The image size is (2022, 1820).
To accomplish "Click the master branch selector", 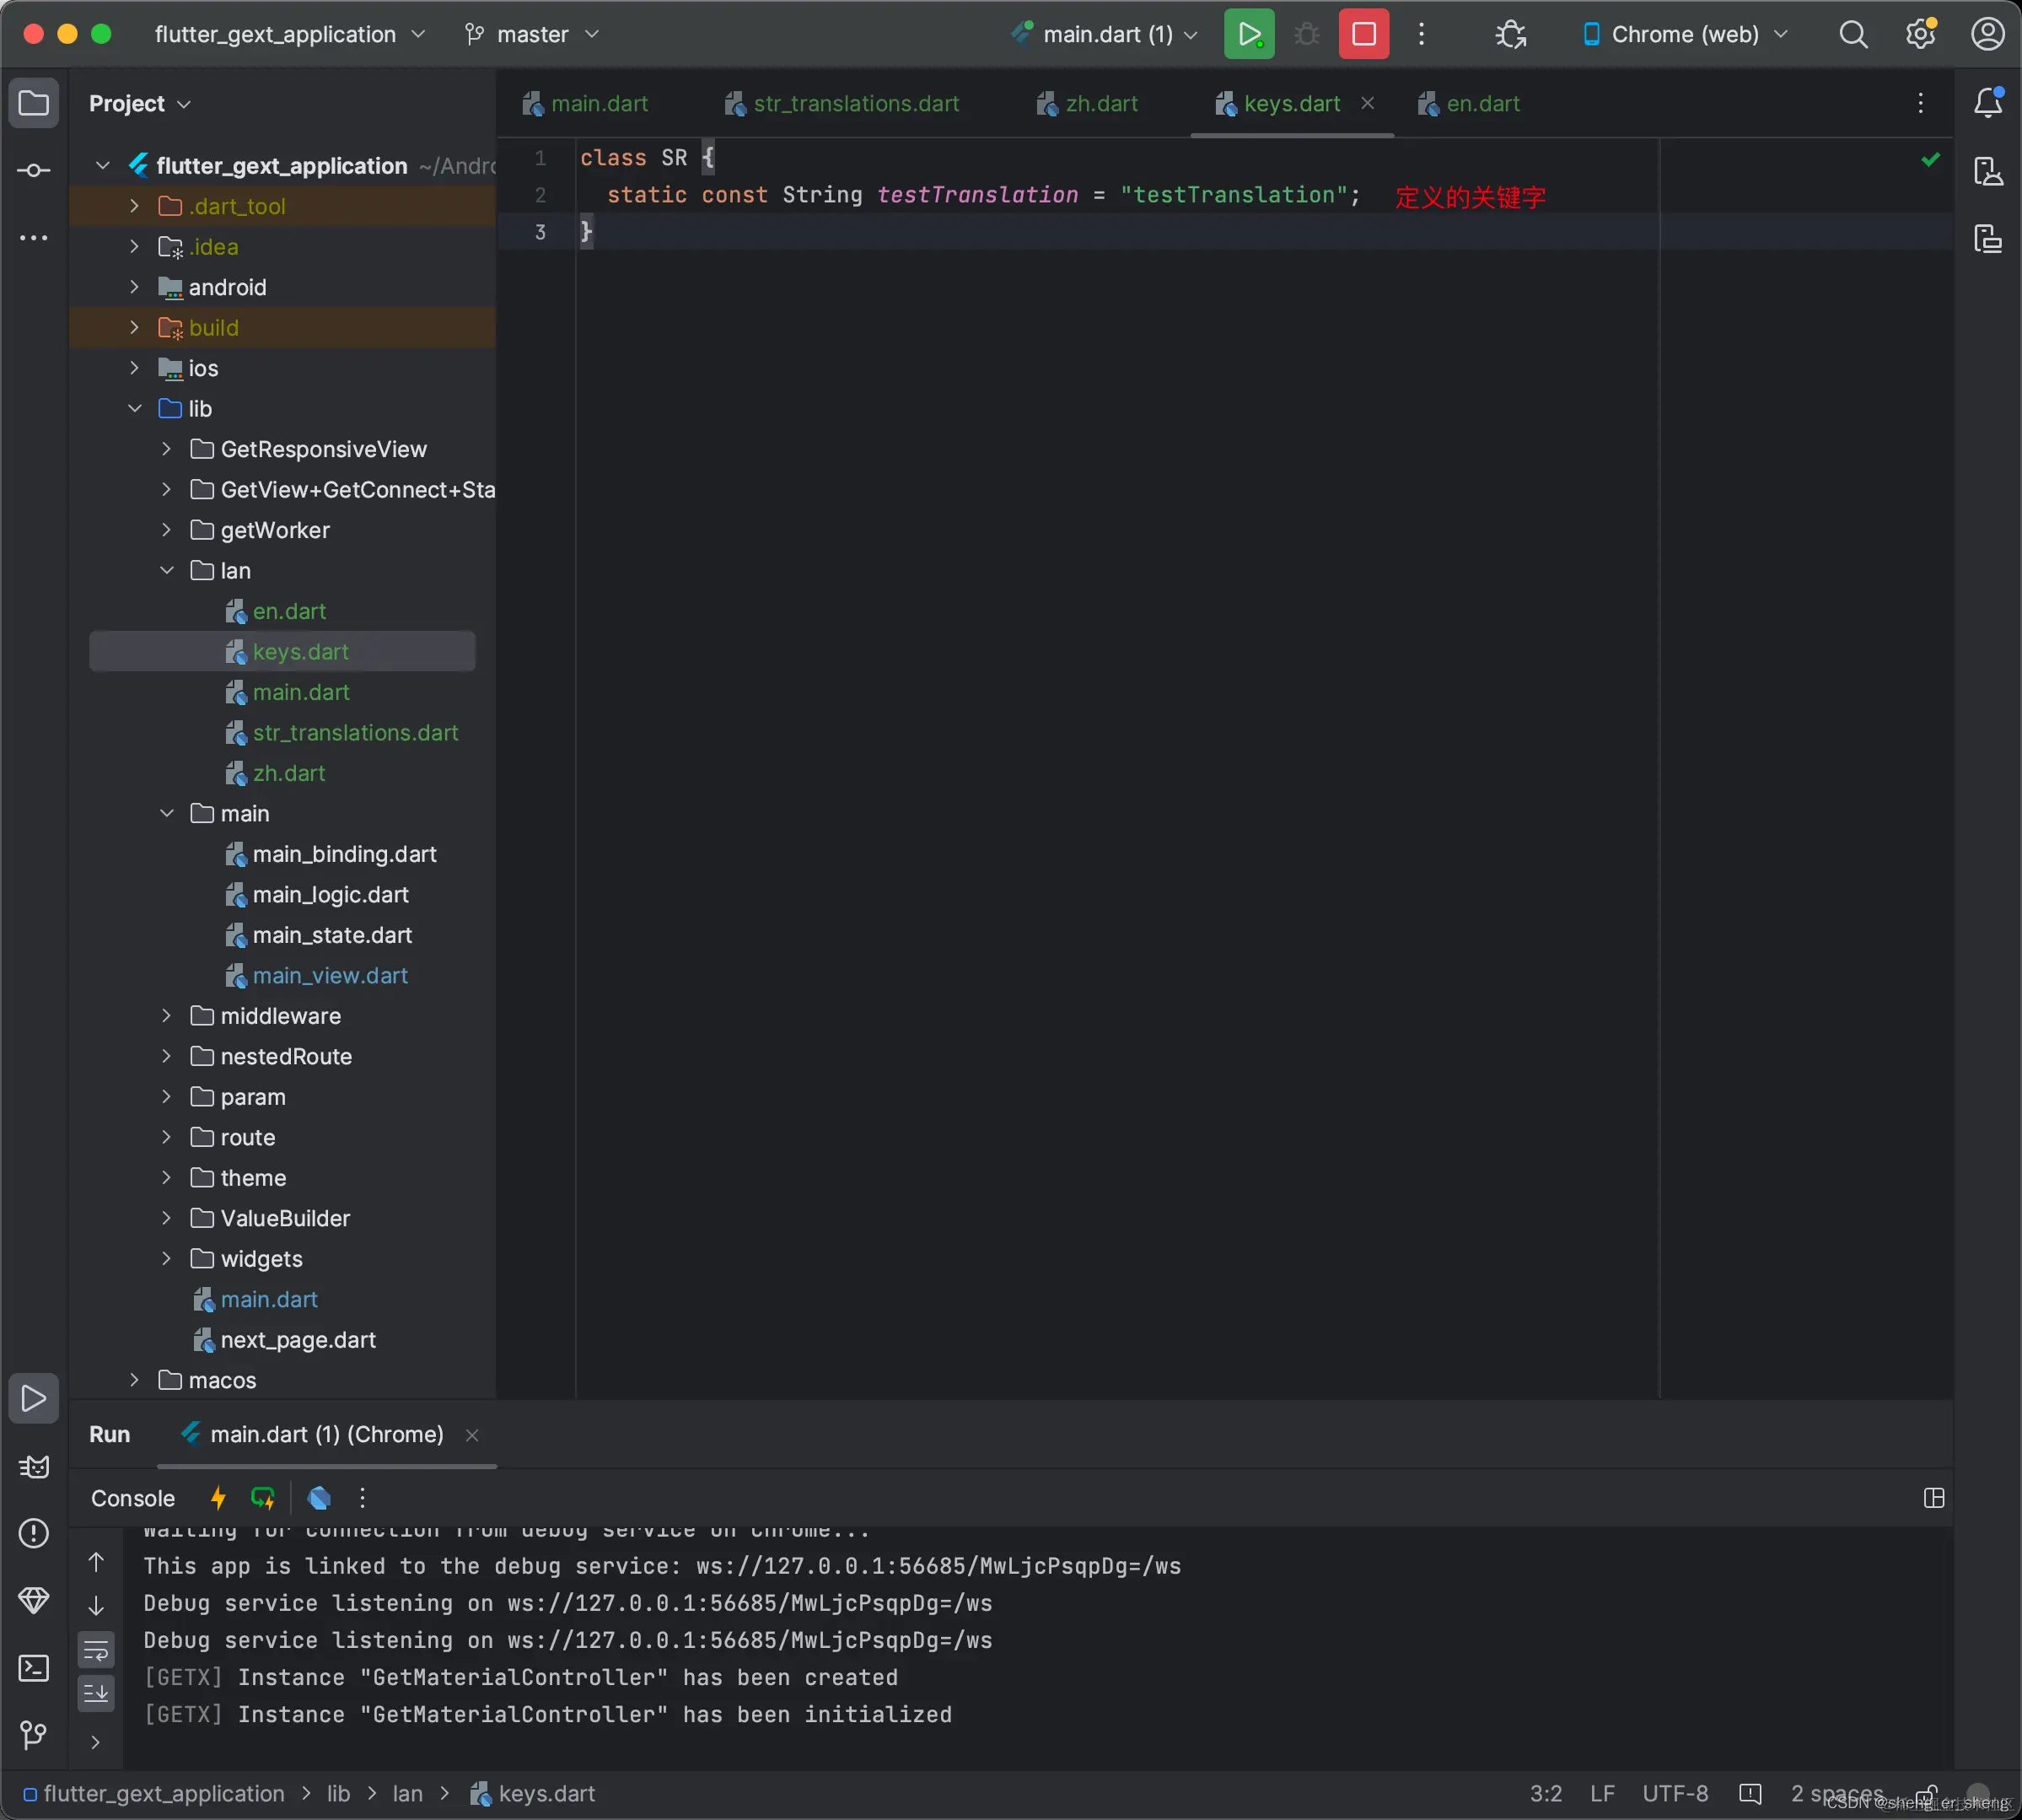I will pos(532,34).
